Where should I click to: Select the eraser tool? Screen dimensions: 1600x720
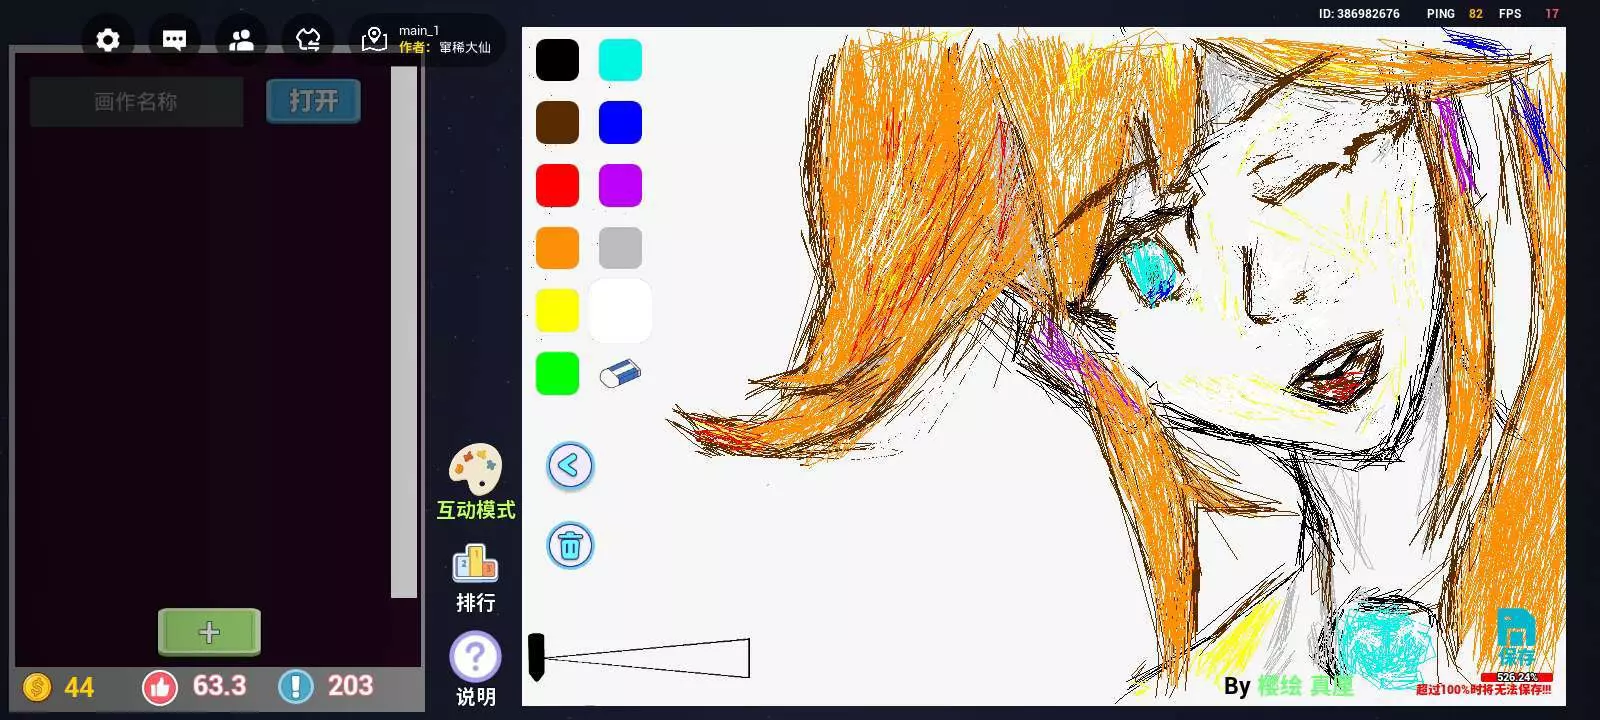click(620, 374)
